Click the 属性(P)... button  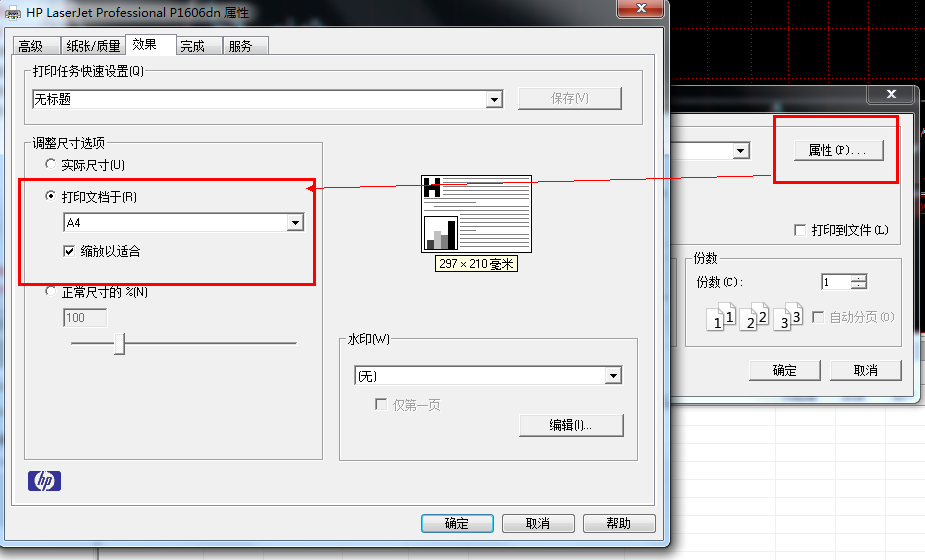coord(831,150)
